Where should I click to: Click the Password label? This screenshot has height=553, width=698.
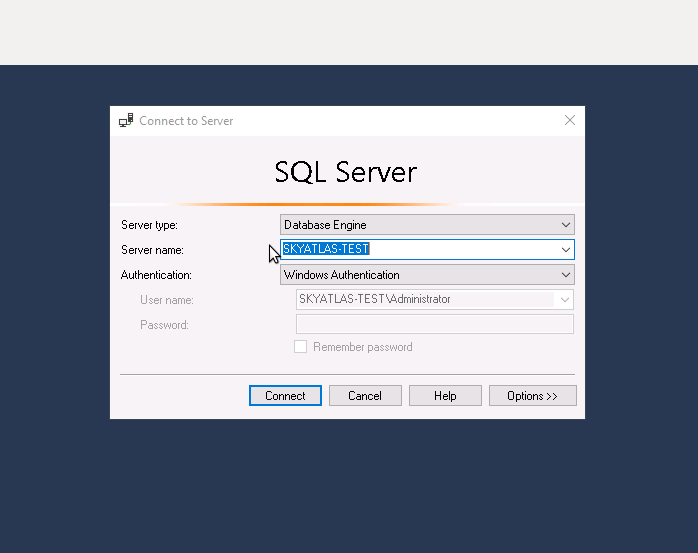pos(164,325)
